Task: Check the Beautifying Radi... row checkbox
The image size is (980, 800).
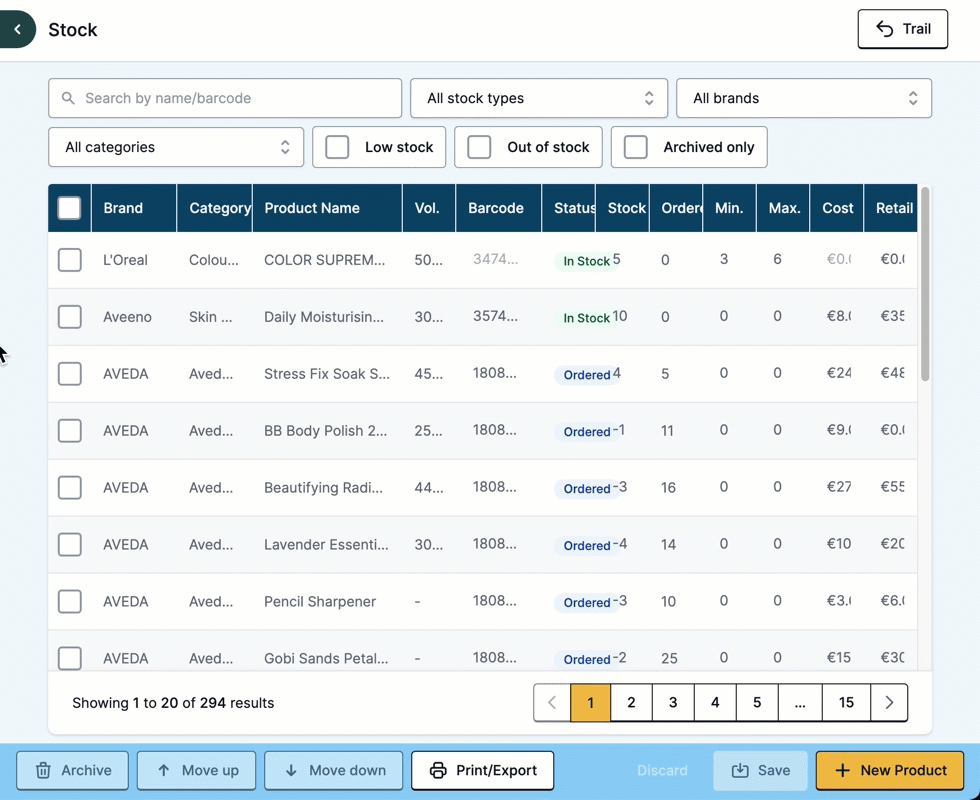Action: click(69, 488)
